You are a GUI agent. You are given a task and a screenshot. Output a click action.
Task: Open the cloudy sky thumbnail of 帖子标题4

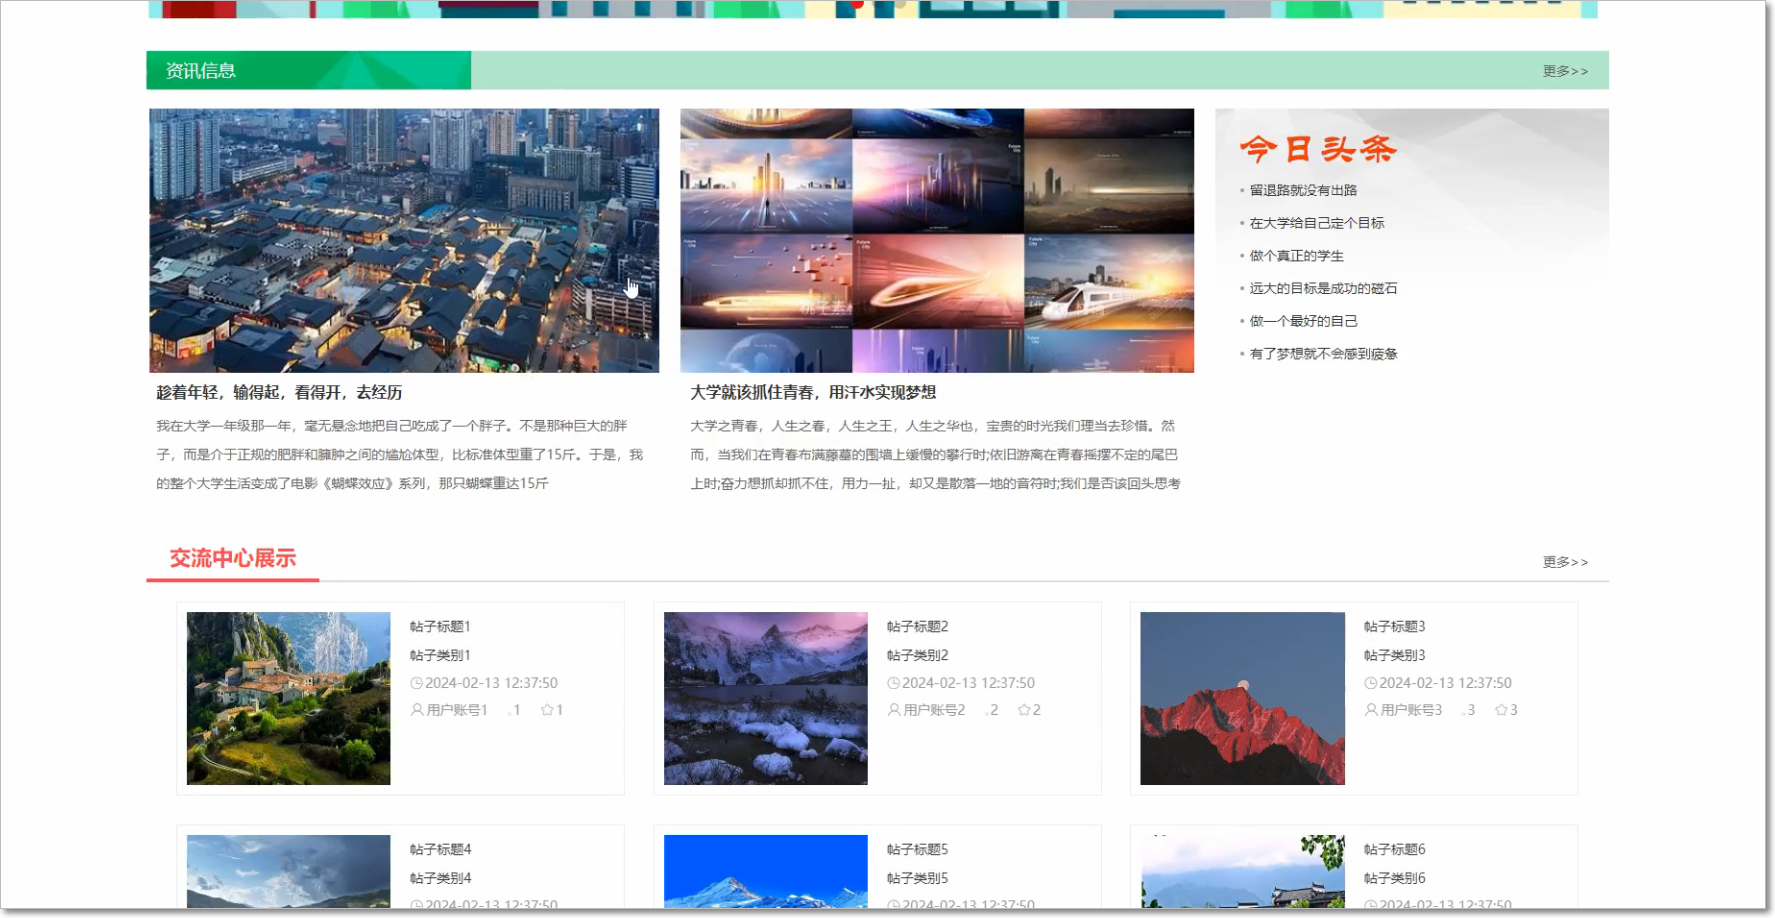(289, 871)
